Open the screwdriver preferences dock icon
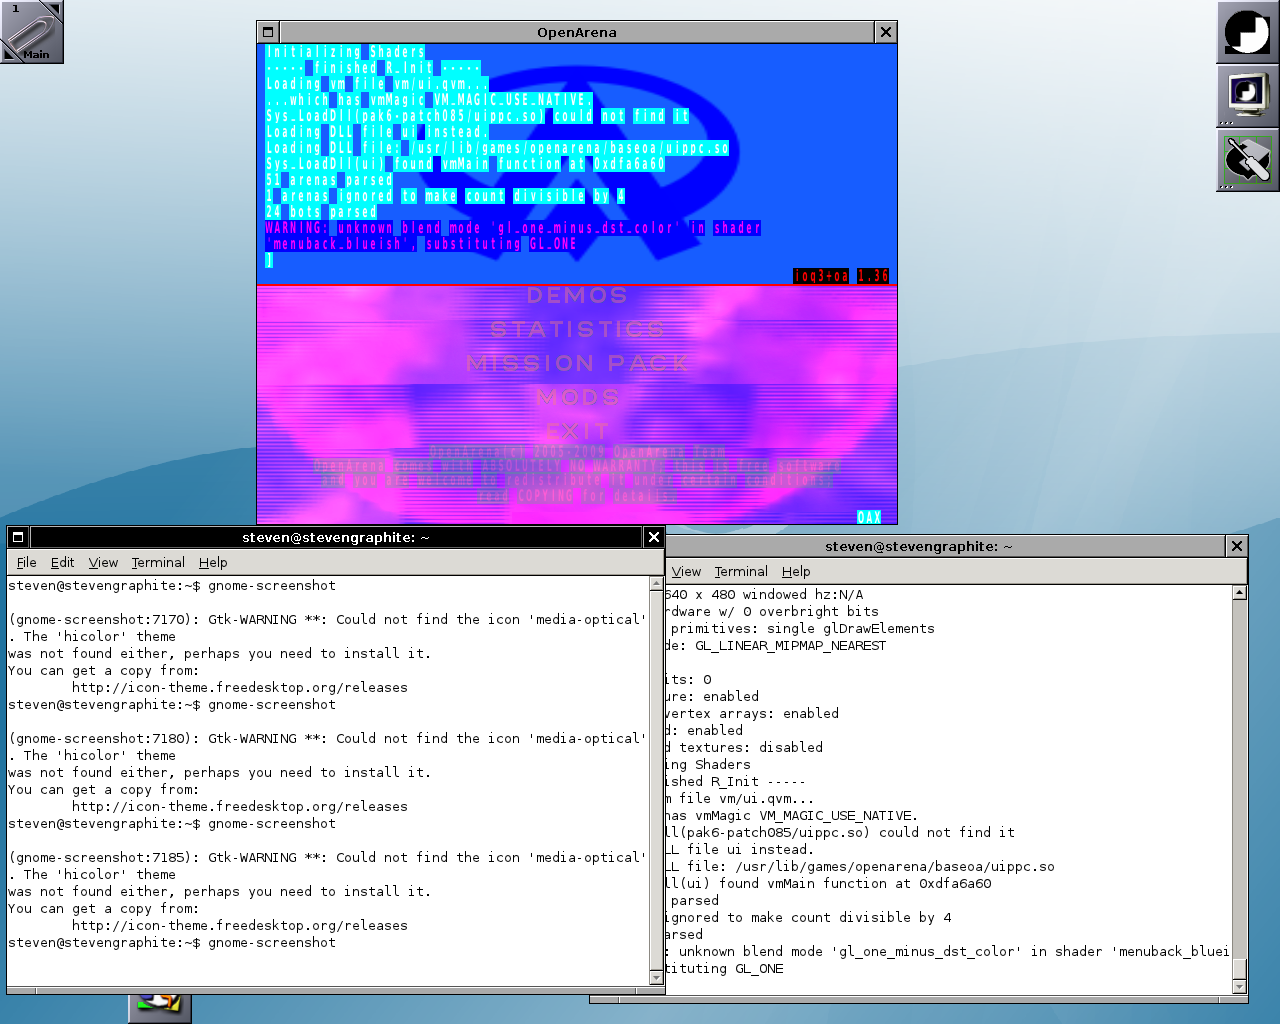This screenshot has width=1280, height=1024. tap(1247, 161)
